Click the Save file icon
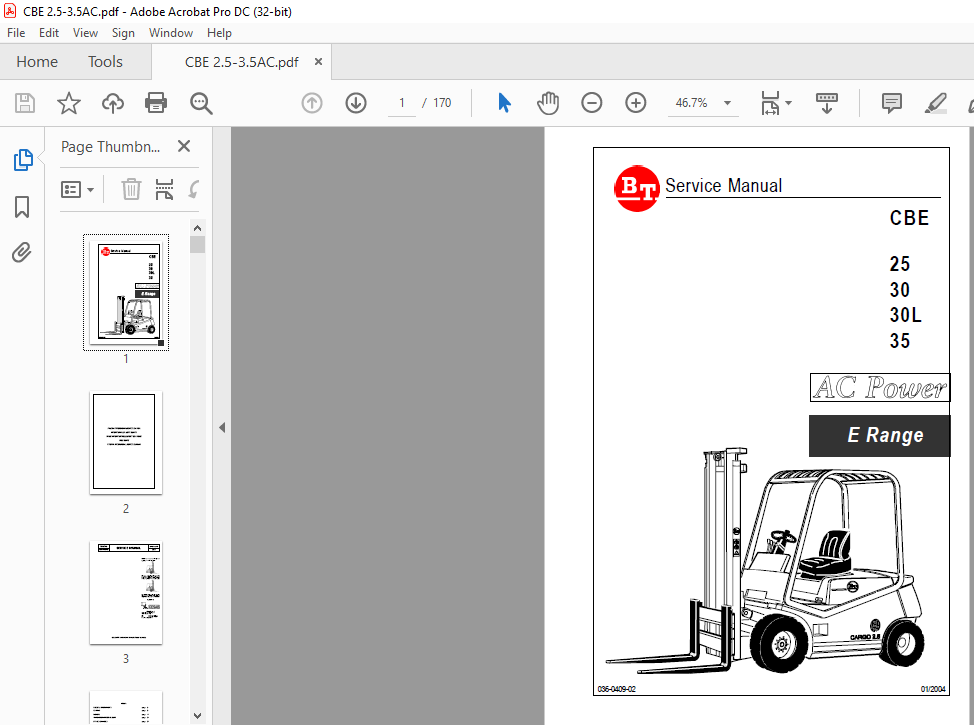The width and height of the screenshot is (974, 725). pyautogui.click(x=25, y=103)
